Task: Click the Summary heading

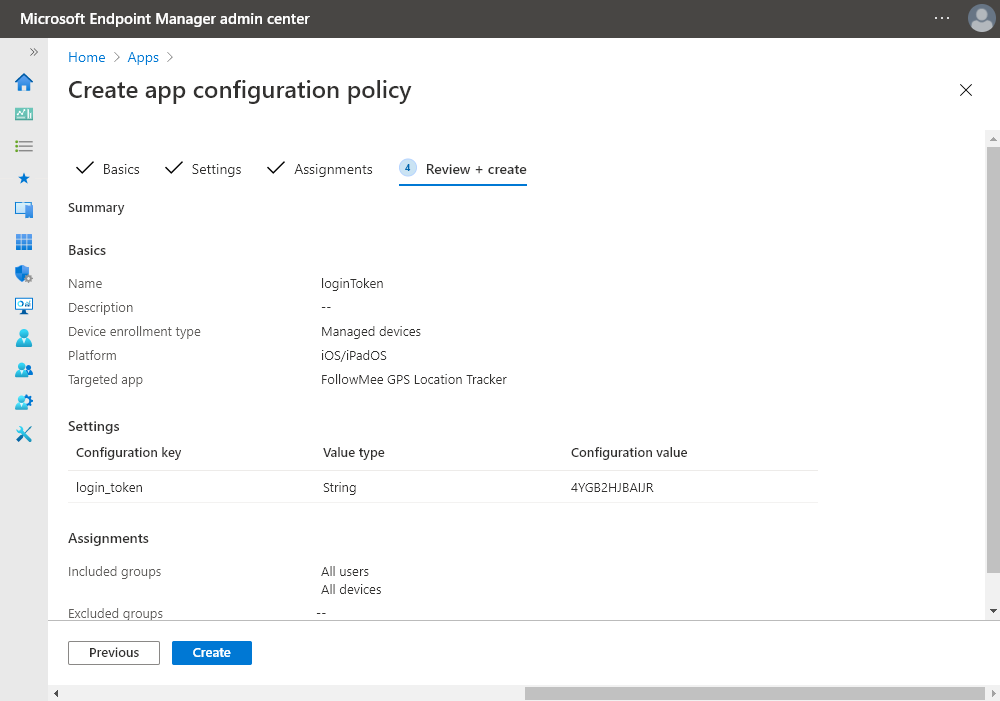Action: (96, 208)
